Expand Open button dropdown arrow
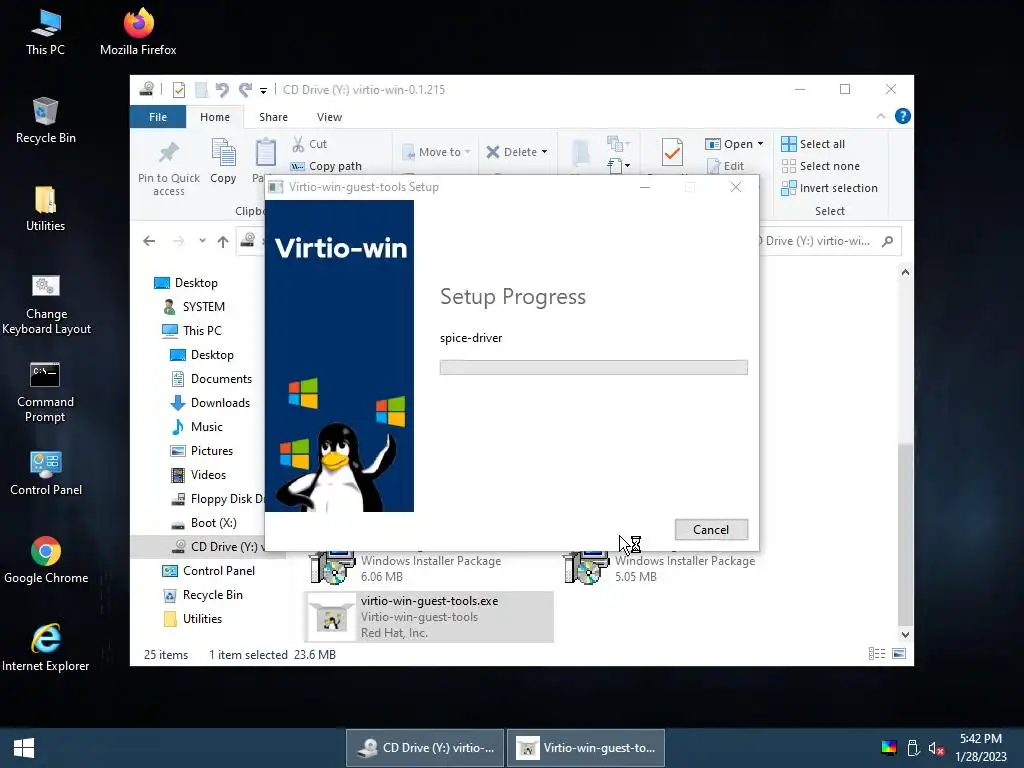 coord(760,144)
